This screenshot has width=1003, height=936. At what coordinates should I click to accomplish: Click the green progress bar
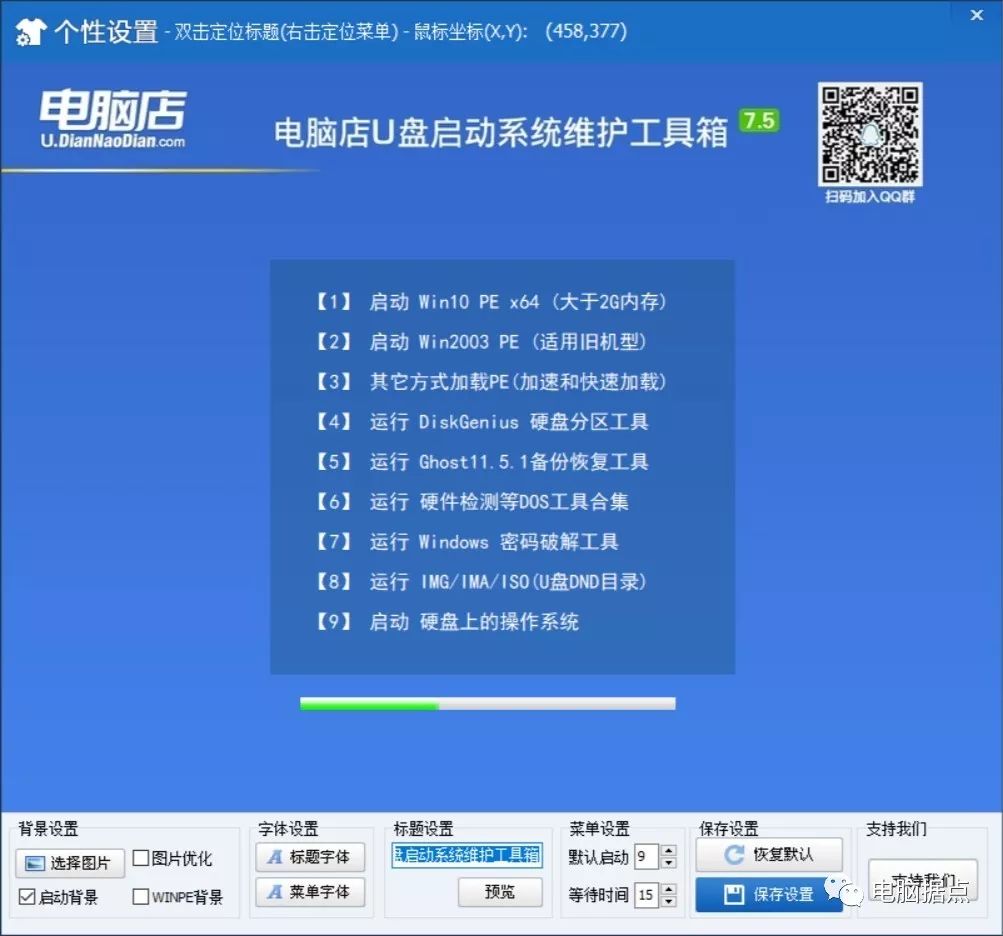(370, 706)
